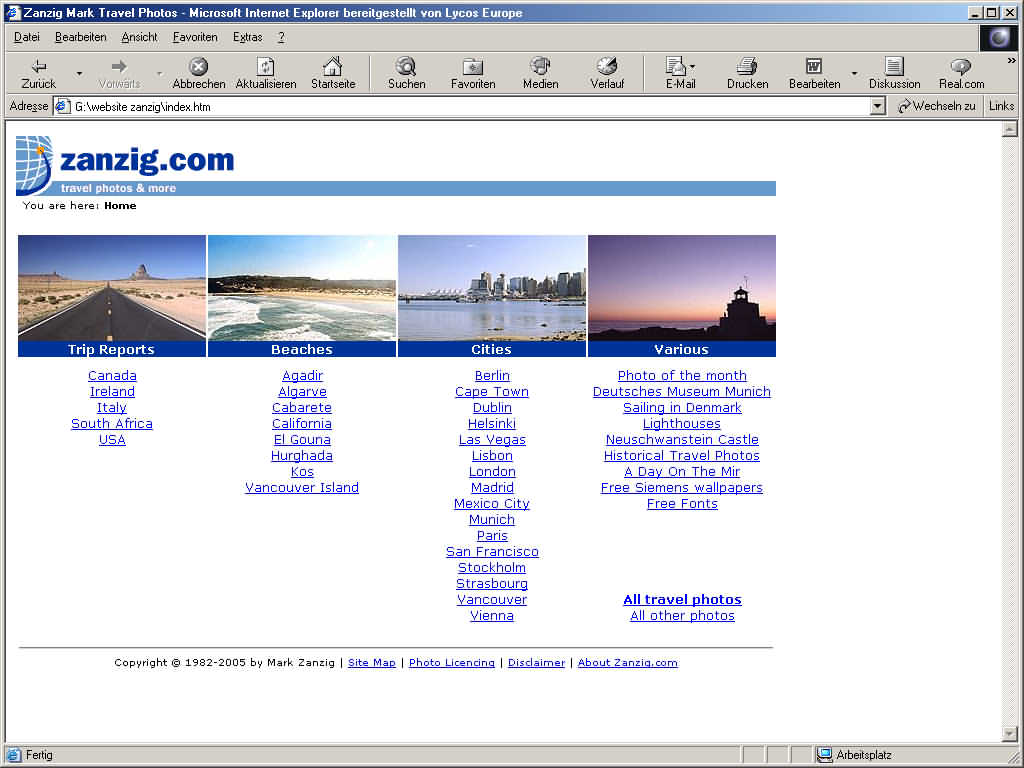
Task: Click the vertical scrollbar down arrow
Action: [1009, 734]
